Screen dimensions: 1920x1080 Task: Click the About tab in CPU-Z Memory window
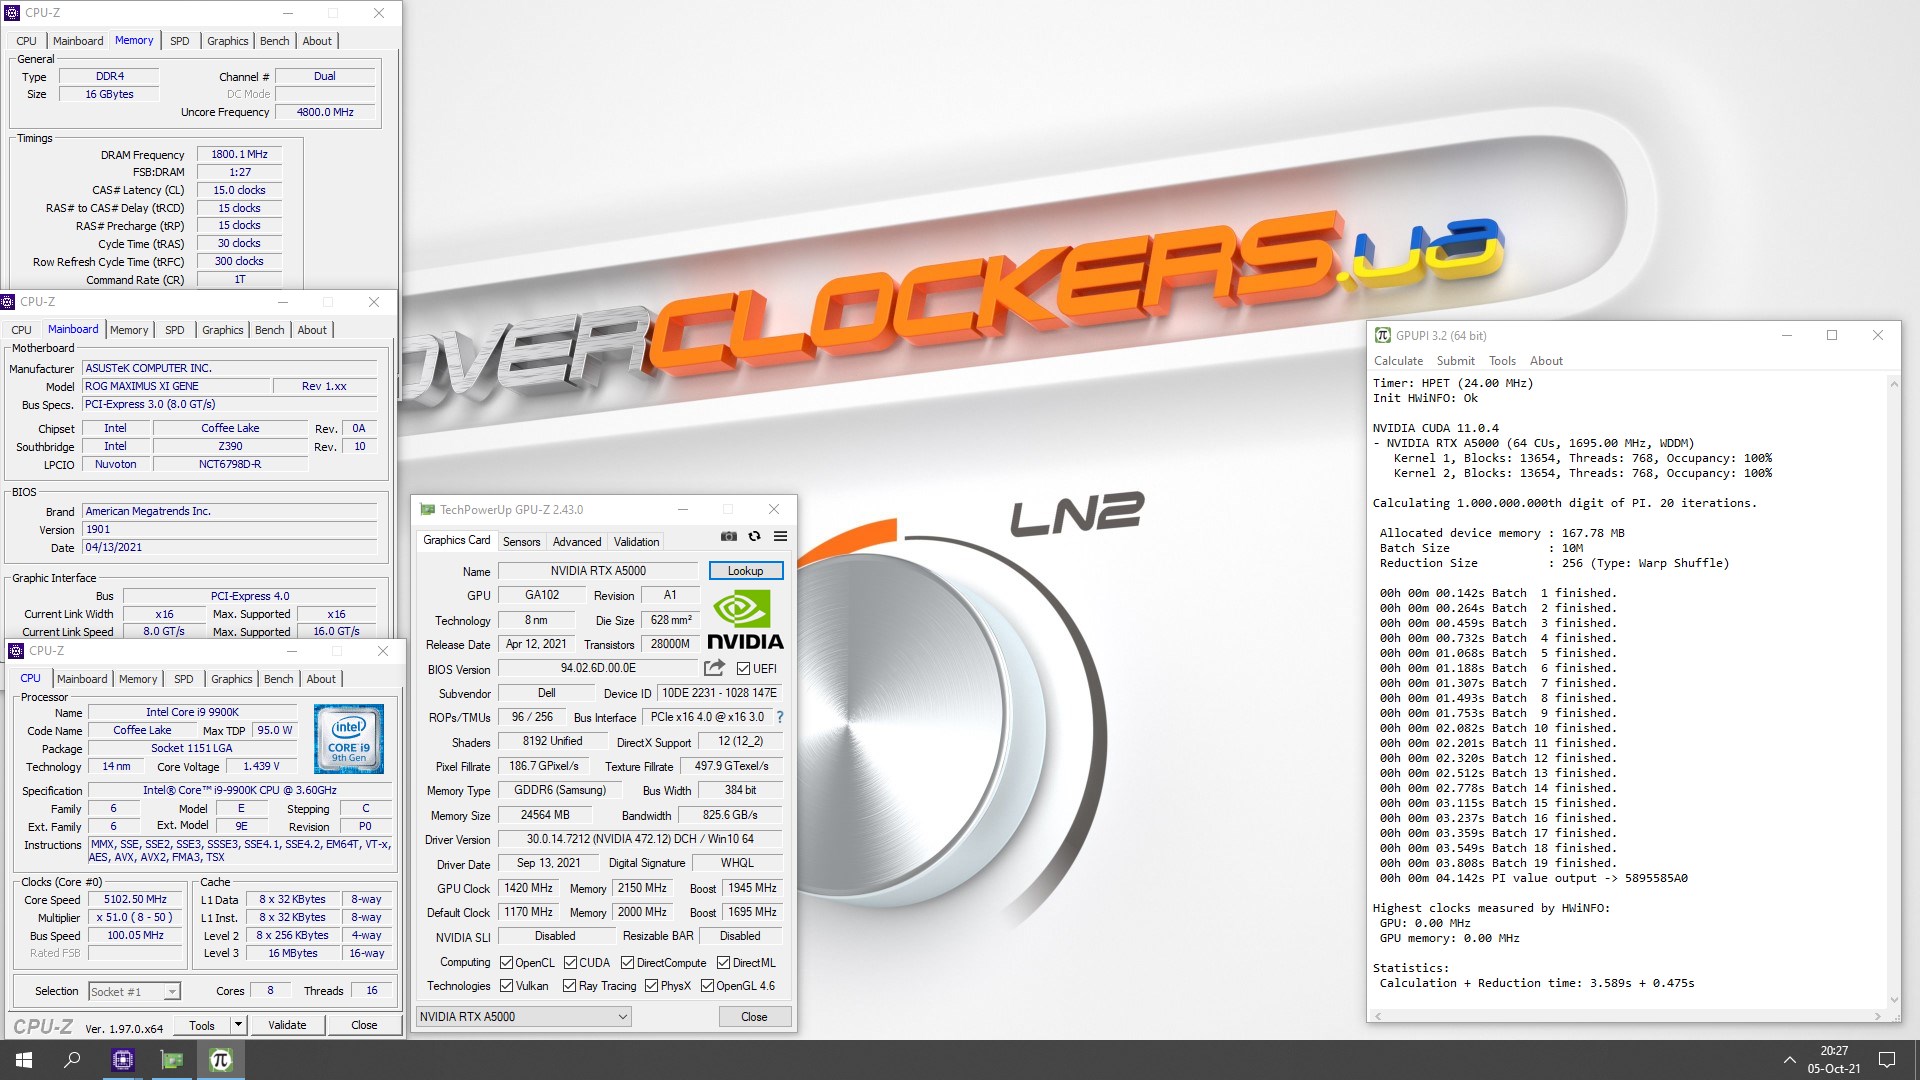(x=317, y=41)
